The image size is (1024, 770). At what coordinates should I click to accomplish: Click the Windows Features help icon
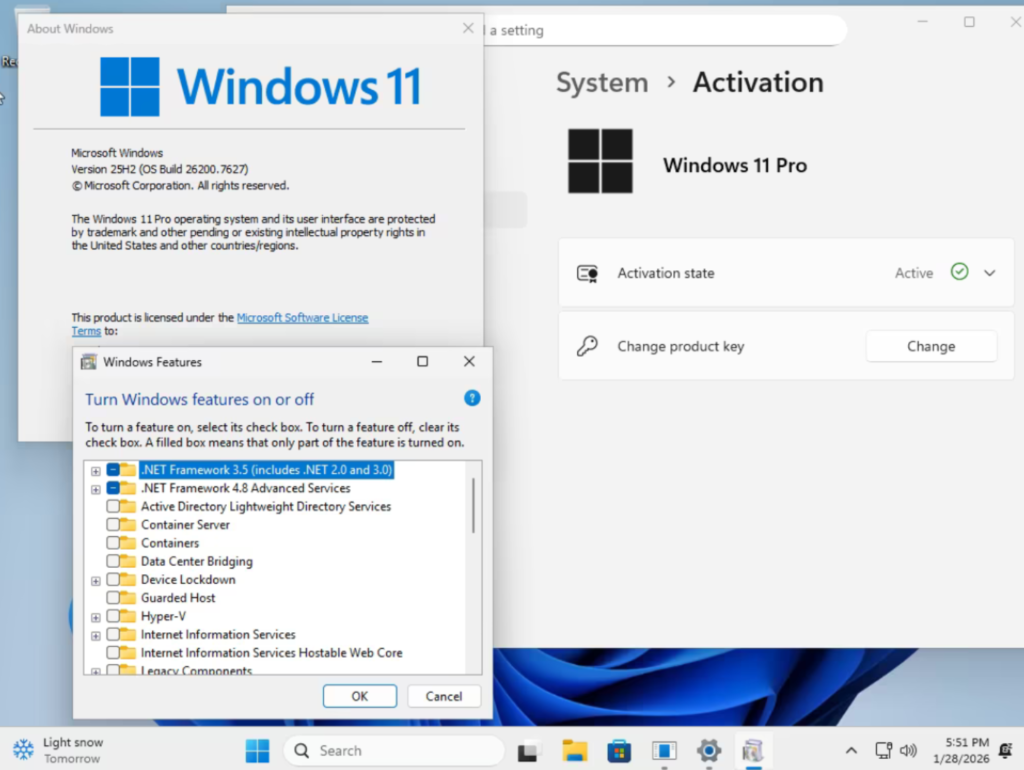(x=472, y=398)
